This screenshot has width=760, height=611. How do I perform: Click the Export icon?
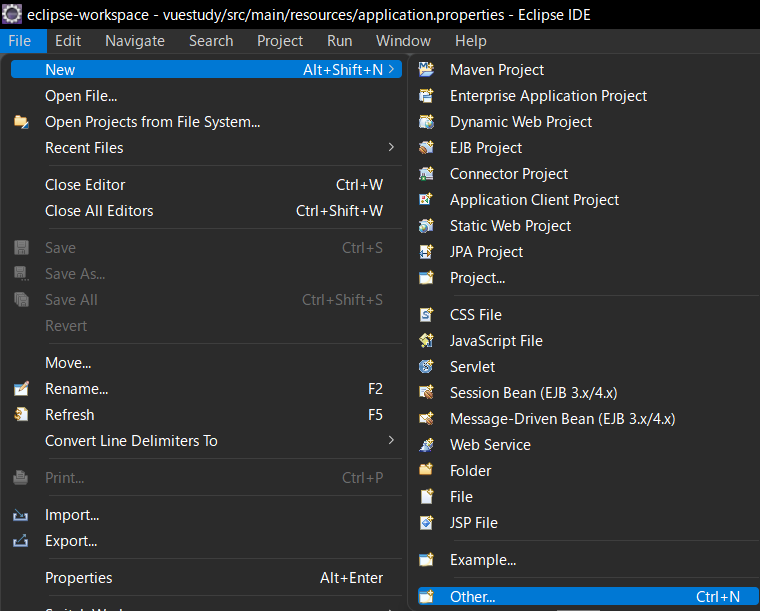click(x=20, y=541)
